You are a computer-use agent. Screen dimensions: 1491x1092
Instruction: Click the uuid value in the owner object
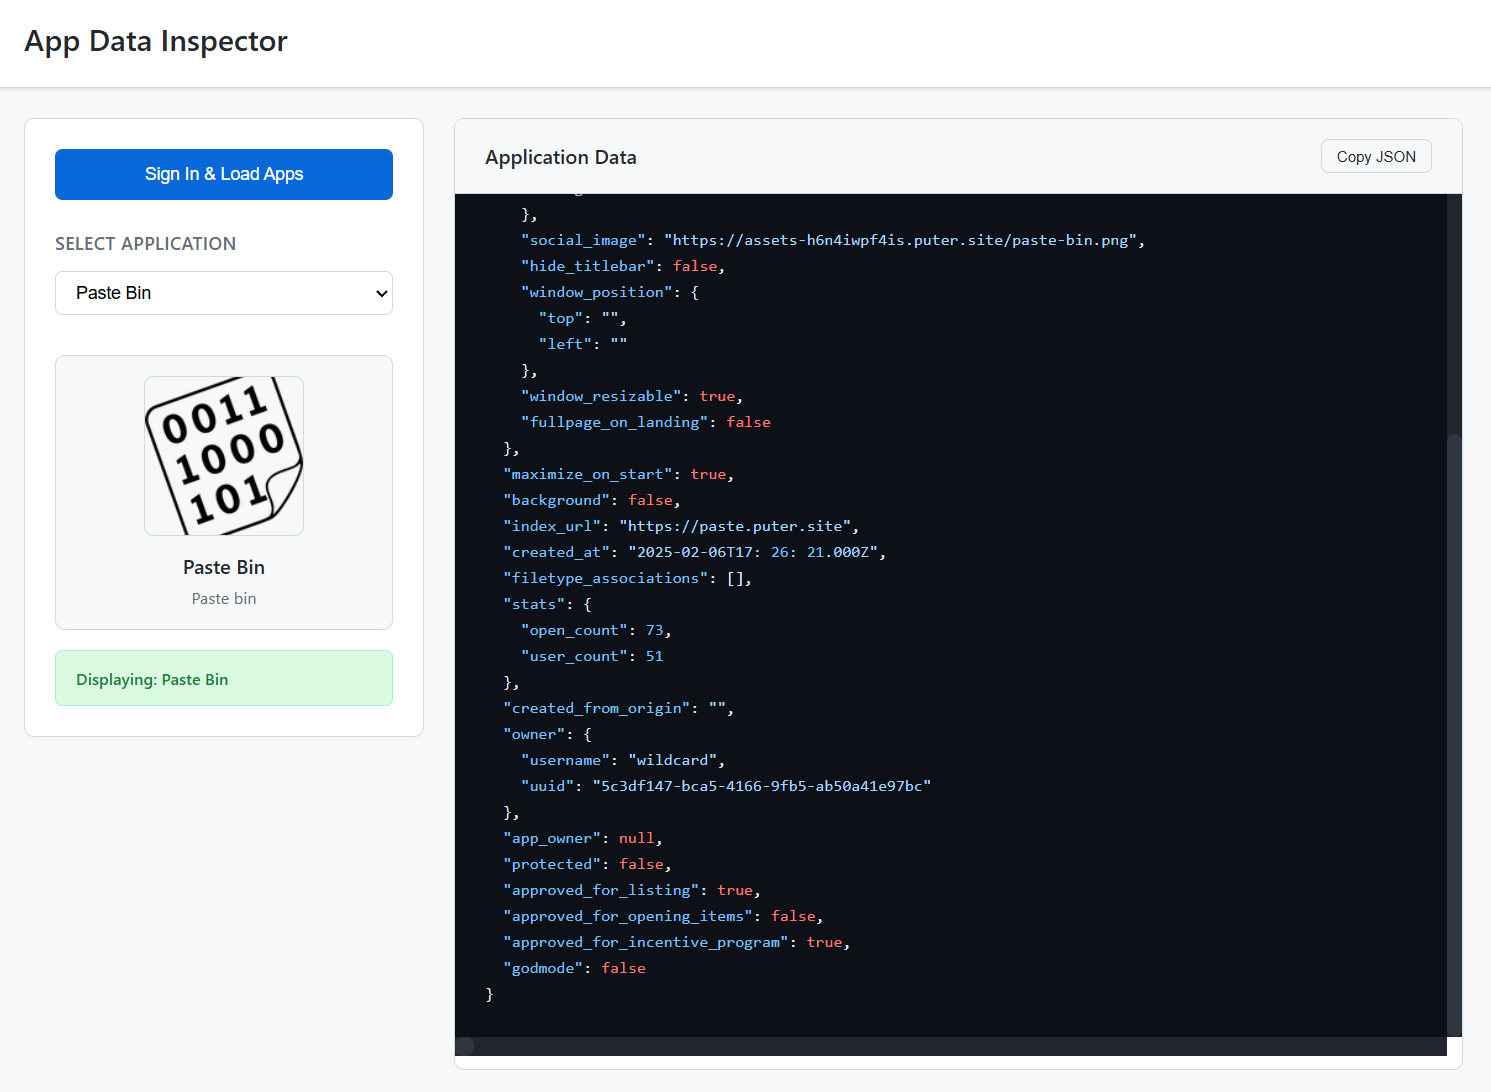click(762, 785)
